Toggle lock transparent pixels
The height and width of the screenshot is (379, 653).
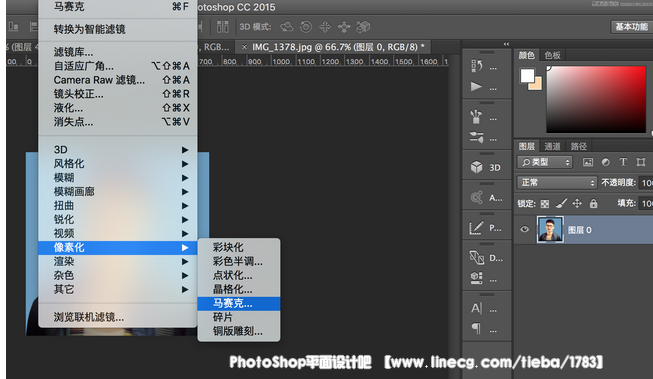(x=545, y=204)
